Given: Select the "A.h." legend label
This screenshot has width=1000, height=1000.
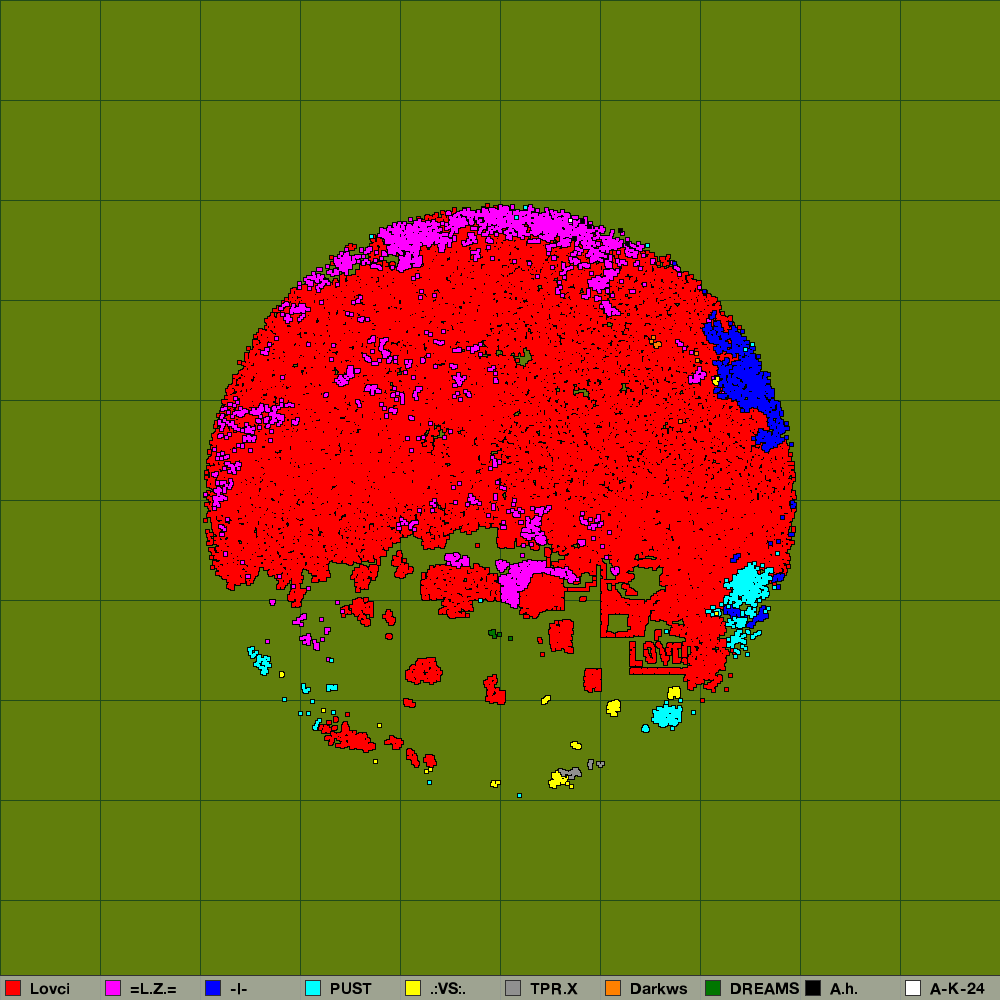Looking at the screenshot, I should 844,989.
